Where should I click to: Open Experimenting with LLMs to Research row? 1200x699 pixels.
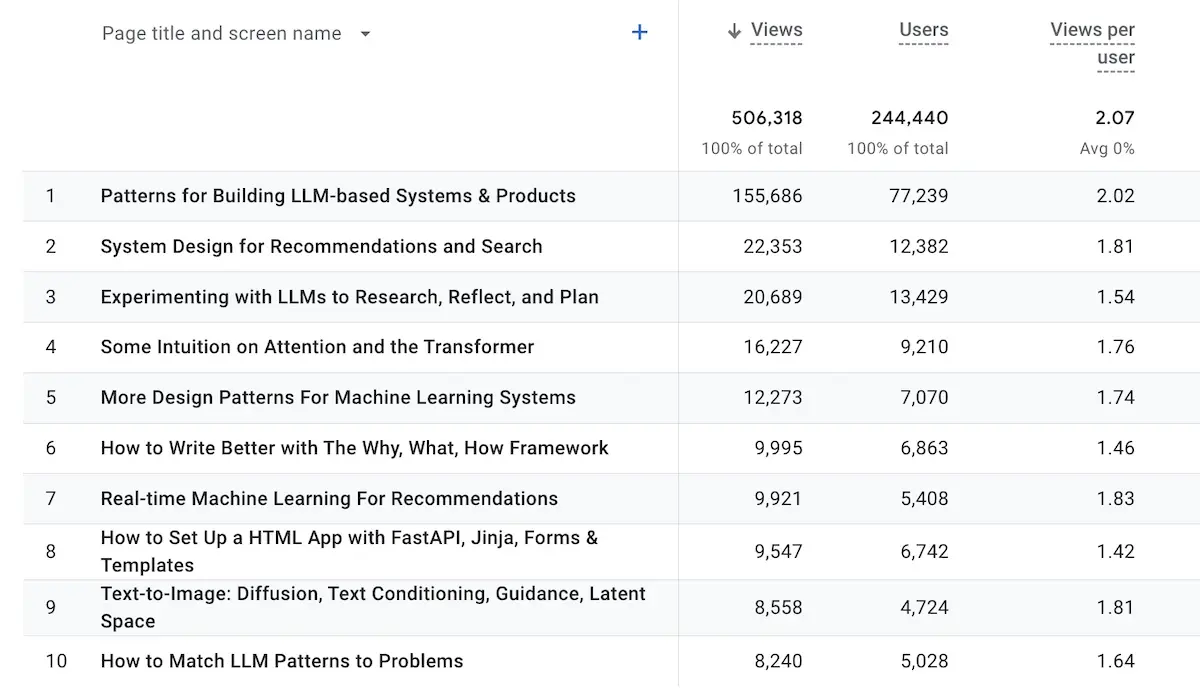coord(349,297)
